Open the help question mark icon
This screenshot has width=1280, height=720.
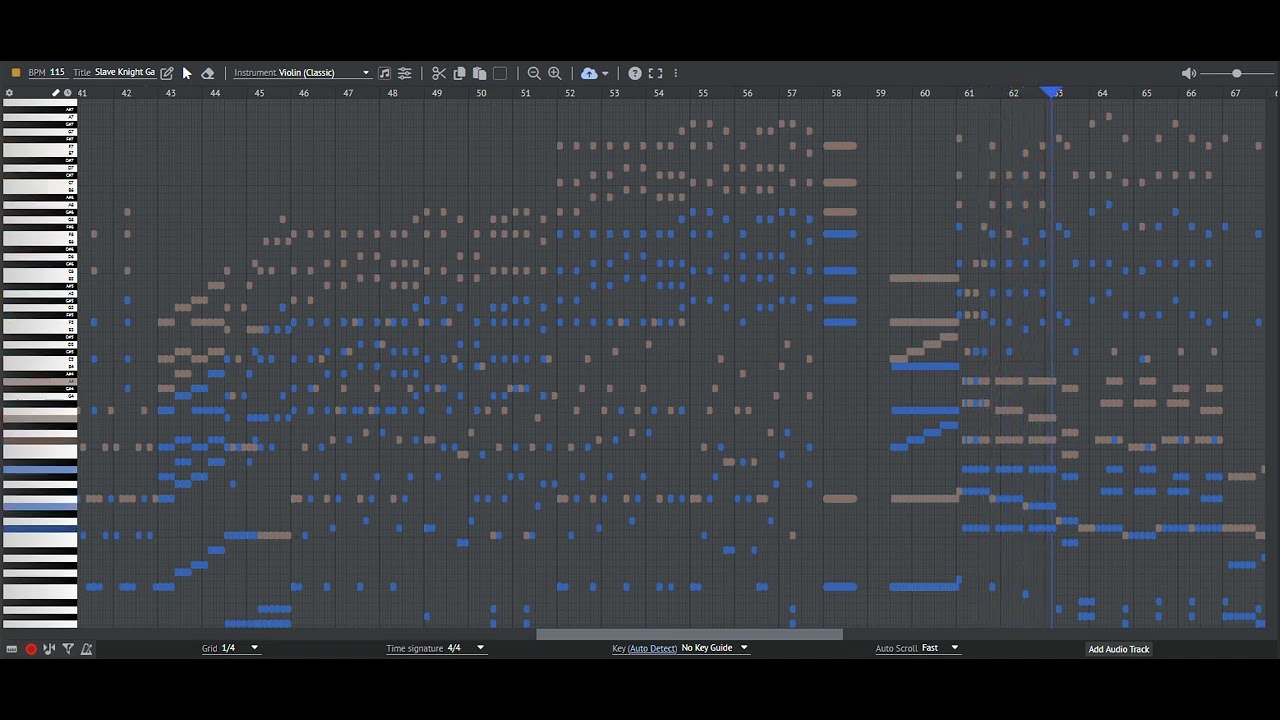pyautogui.click(x=635, y=73)
